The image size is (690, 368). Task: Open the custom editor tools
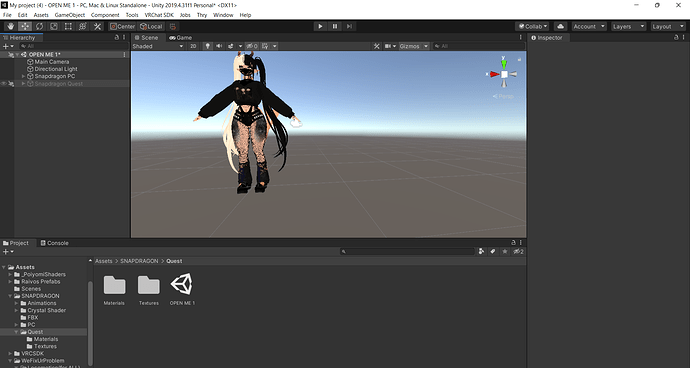[97, 26]
